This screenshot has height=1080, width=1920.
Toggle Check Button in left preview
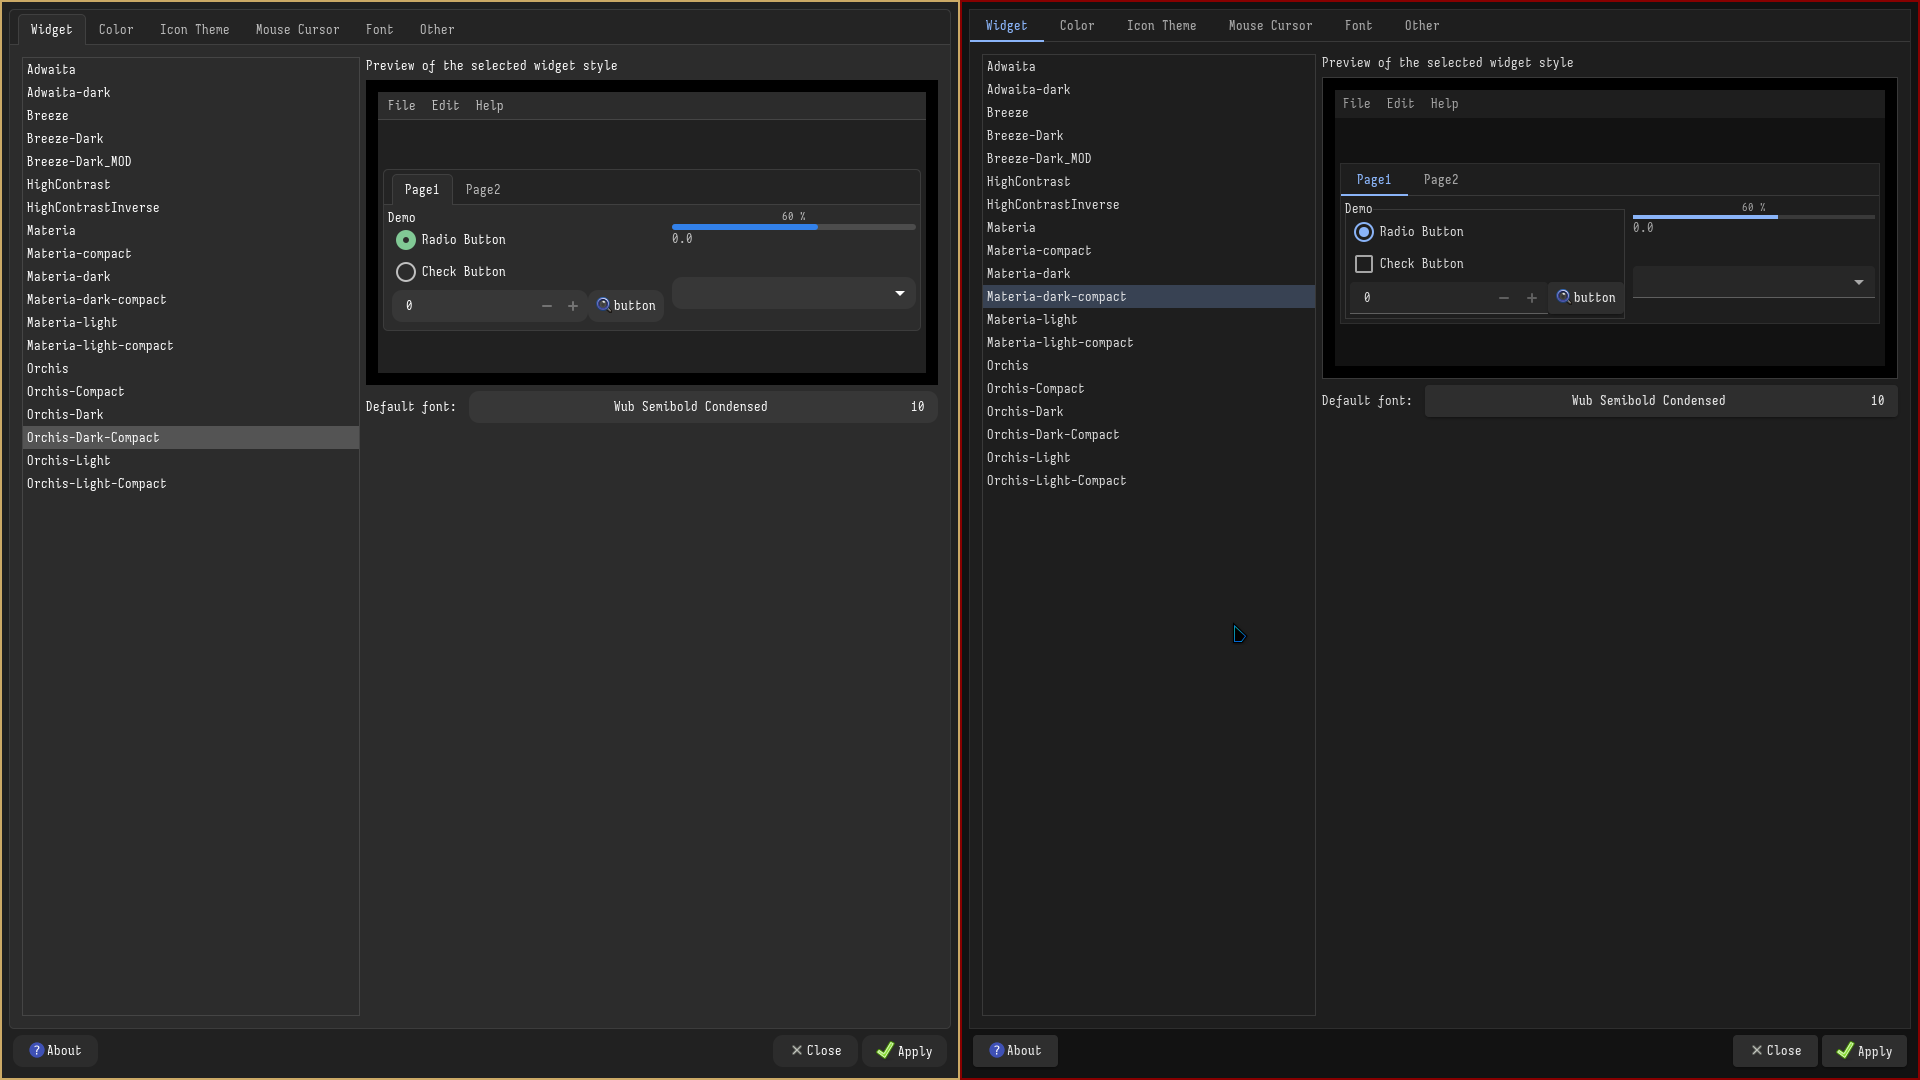tap(406, 272)
